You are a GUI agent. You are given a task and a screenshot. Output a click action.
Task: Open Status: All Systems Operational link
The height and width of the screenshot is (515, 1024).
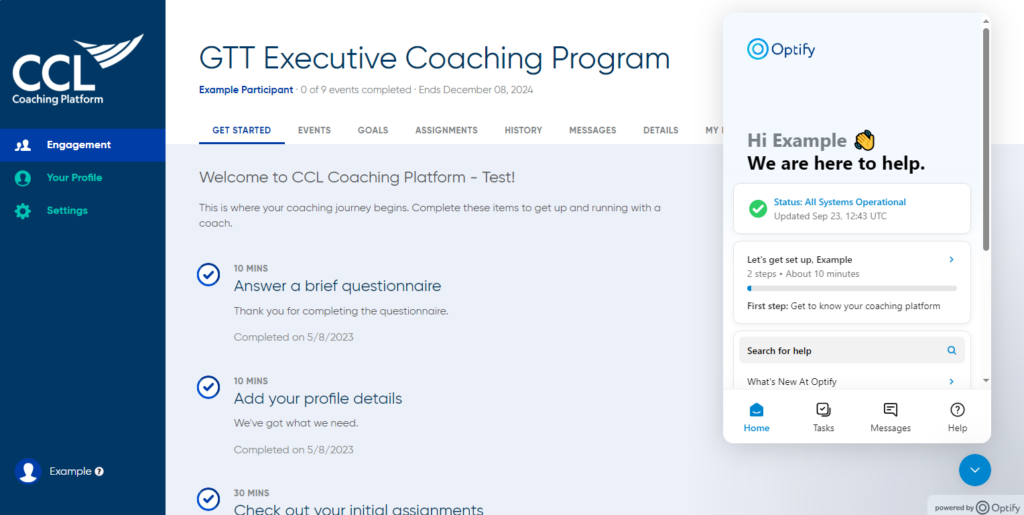click(x=840, y=202)
